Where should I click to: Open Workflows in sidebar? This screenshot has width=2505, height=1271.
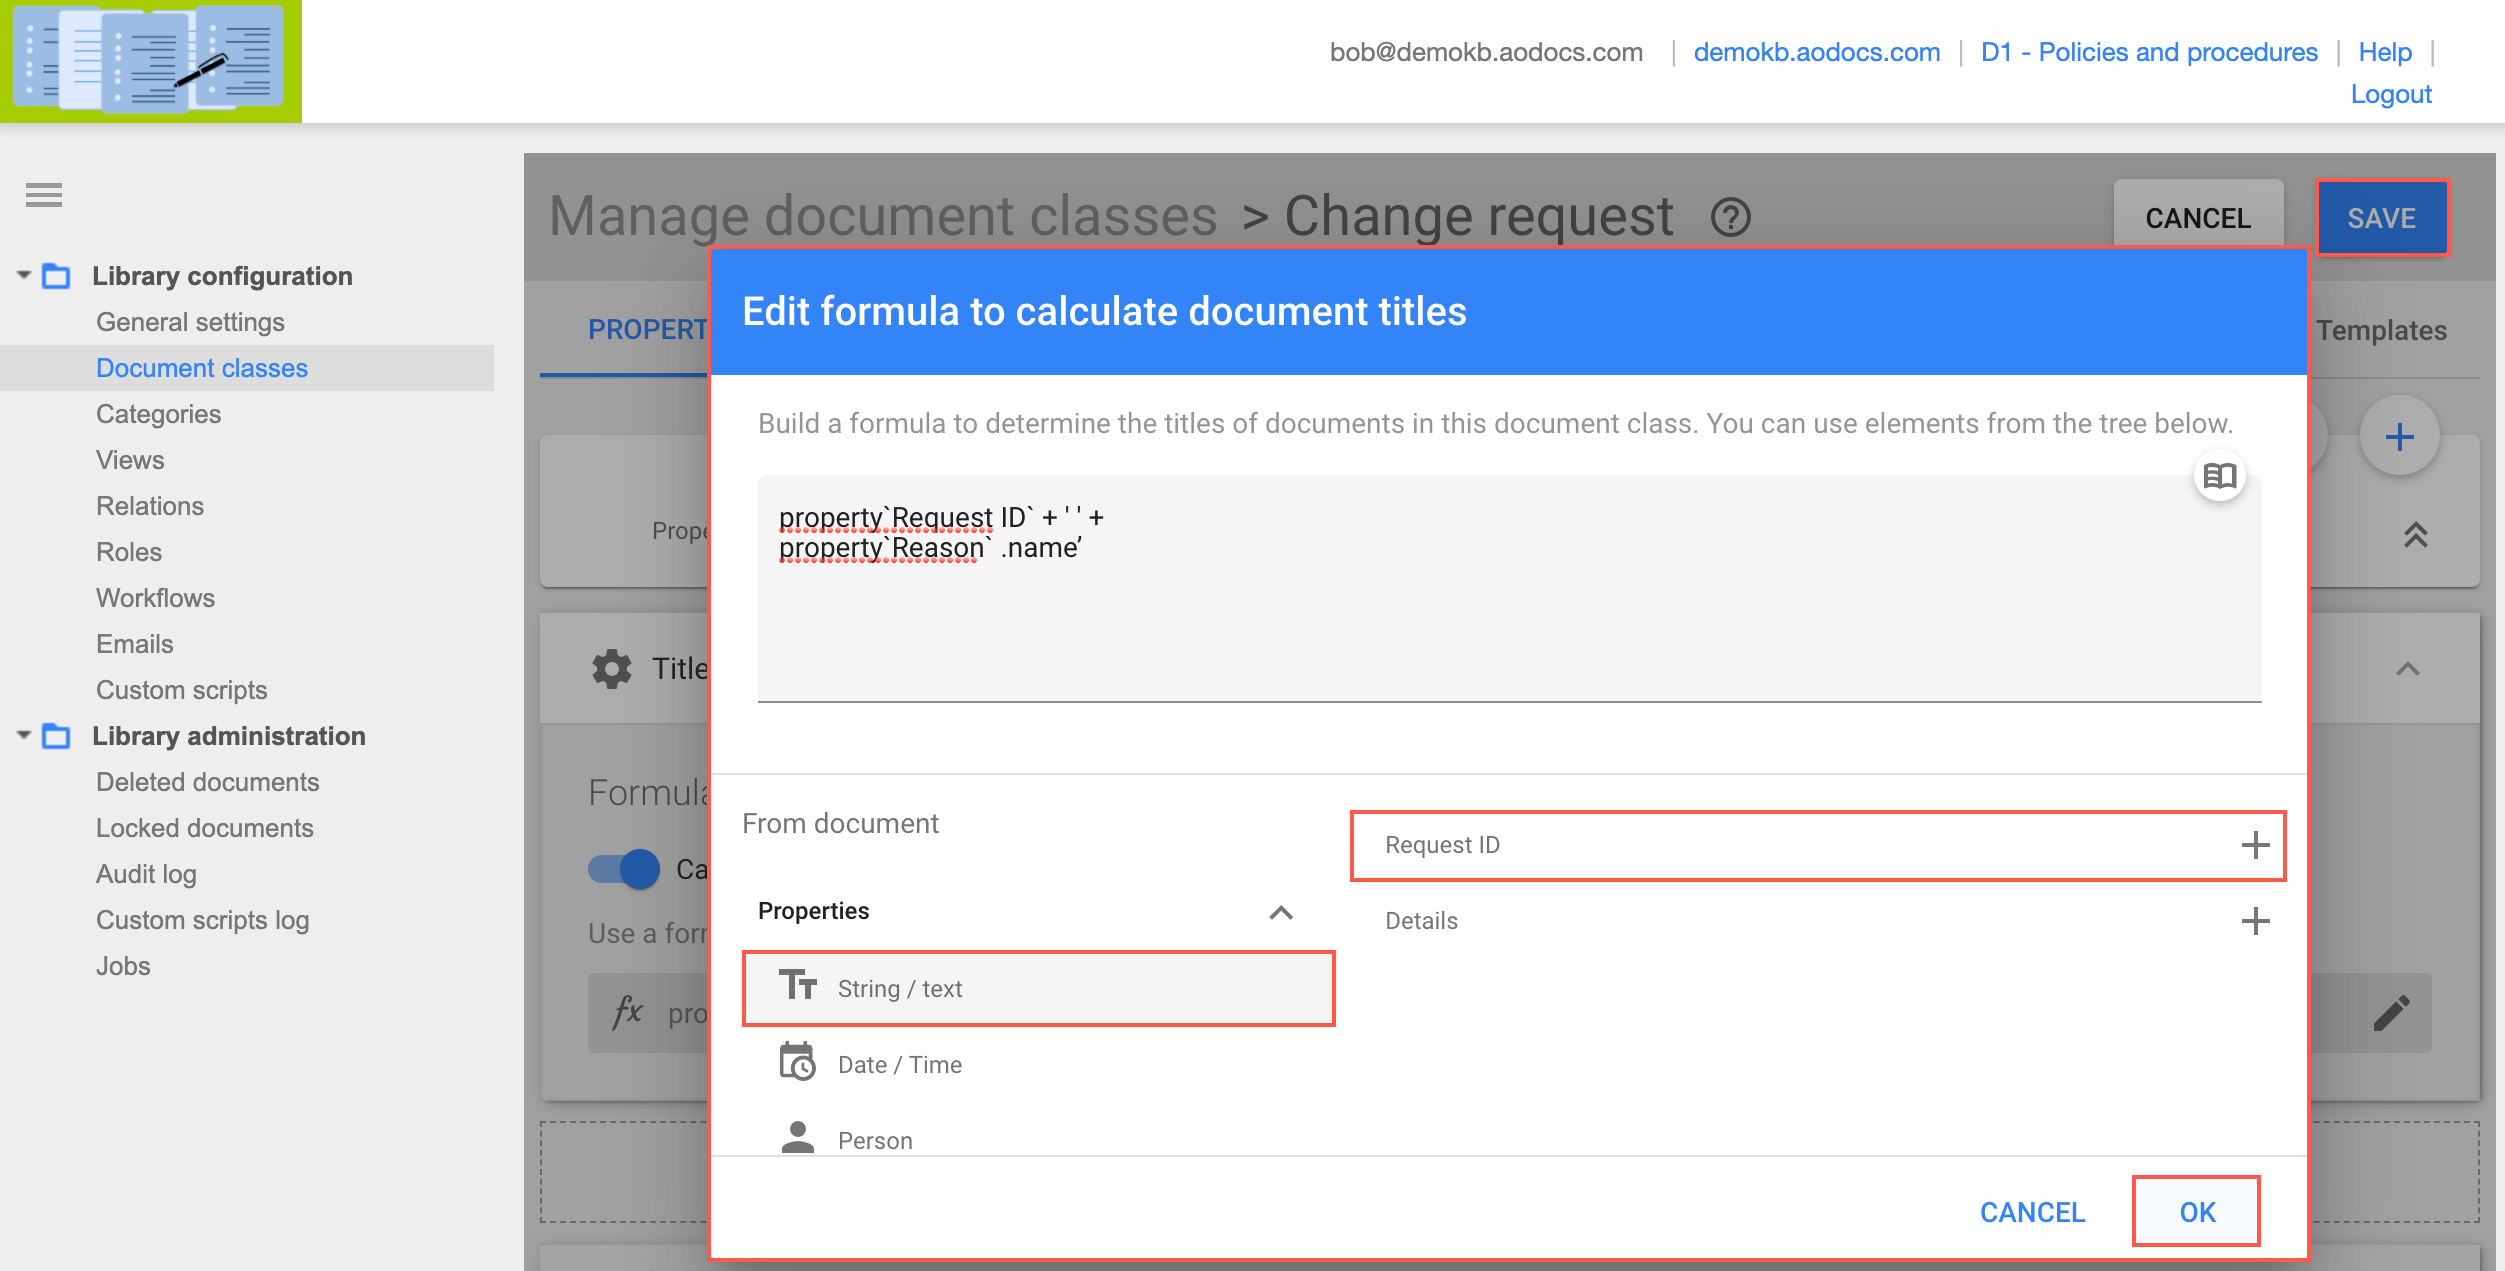pyautogui.click(x=155, y=598)
